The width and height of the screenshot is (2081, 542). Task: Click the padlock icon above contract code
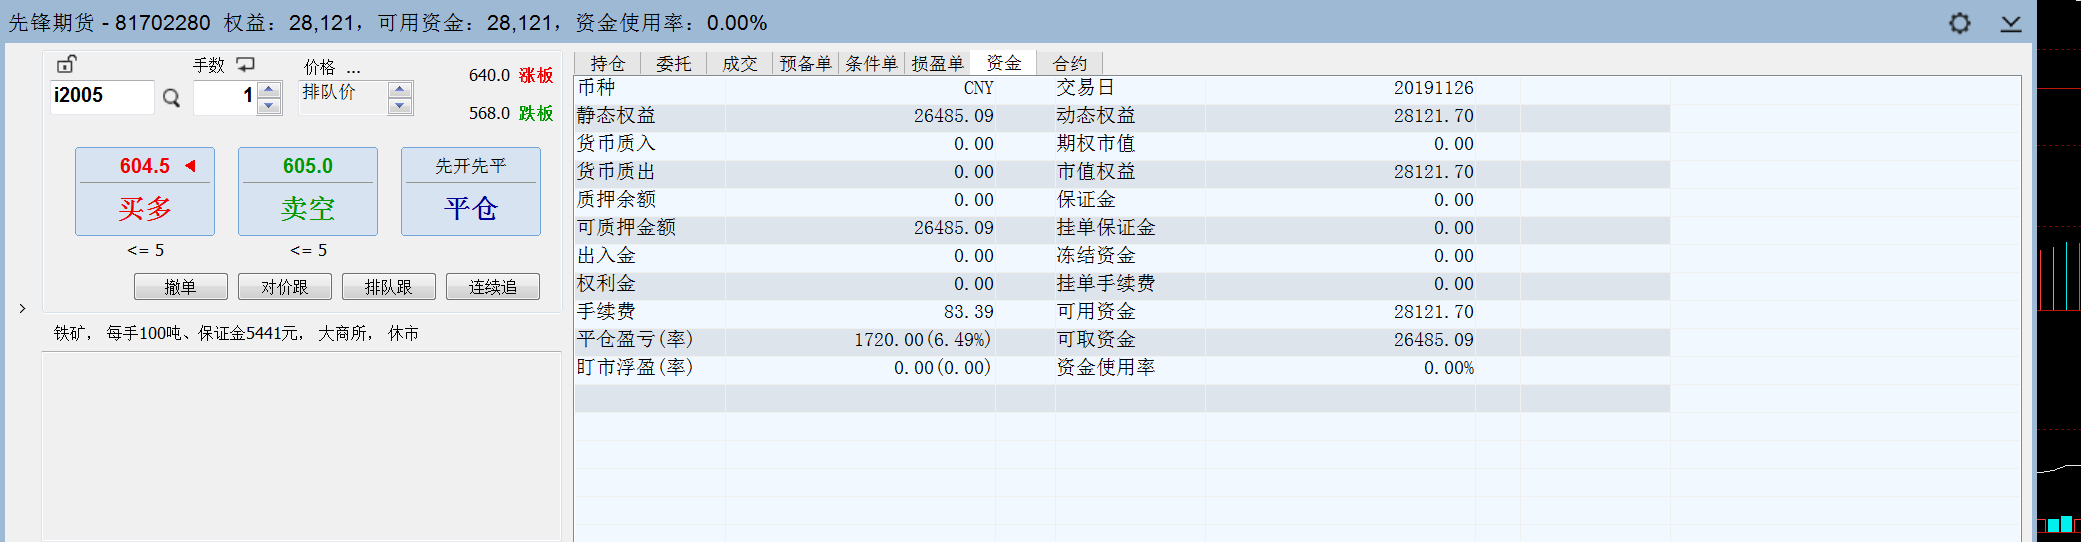(x=66, y=65)
